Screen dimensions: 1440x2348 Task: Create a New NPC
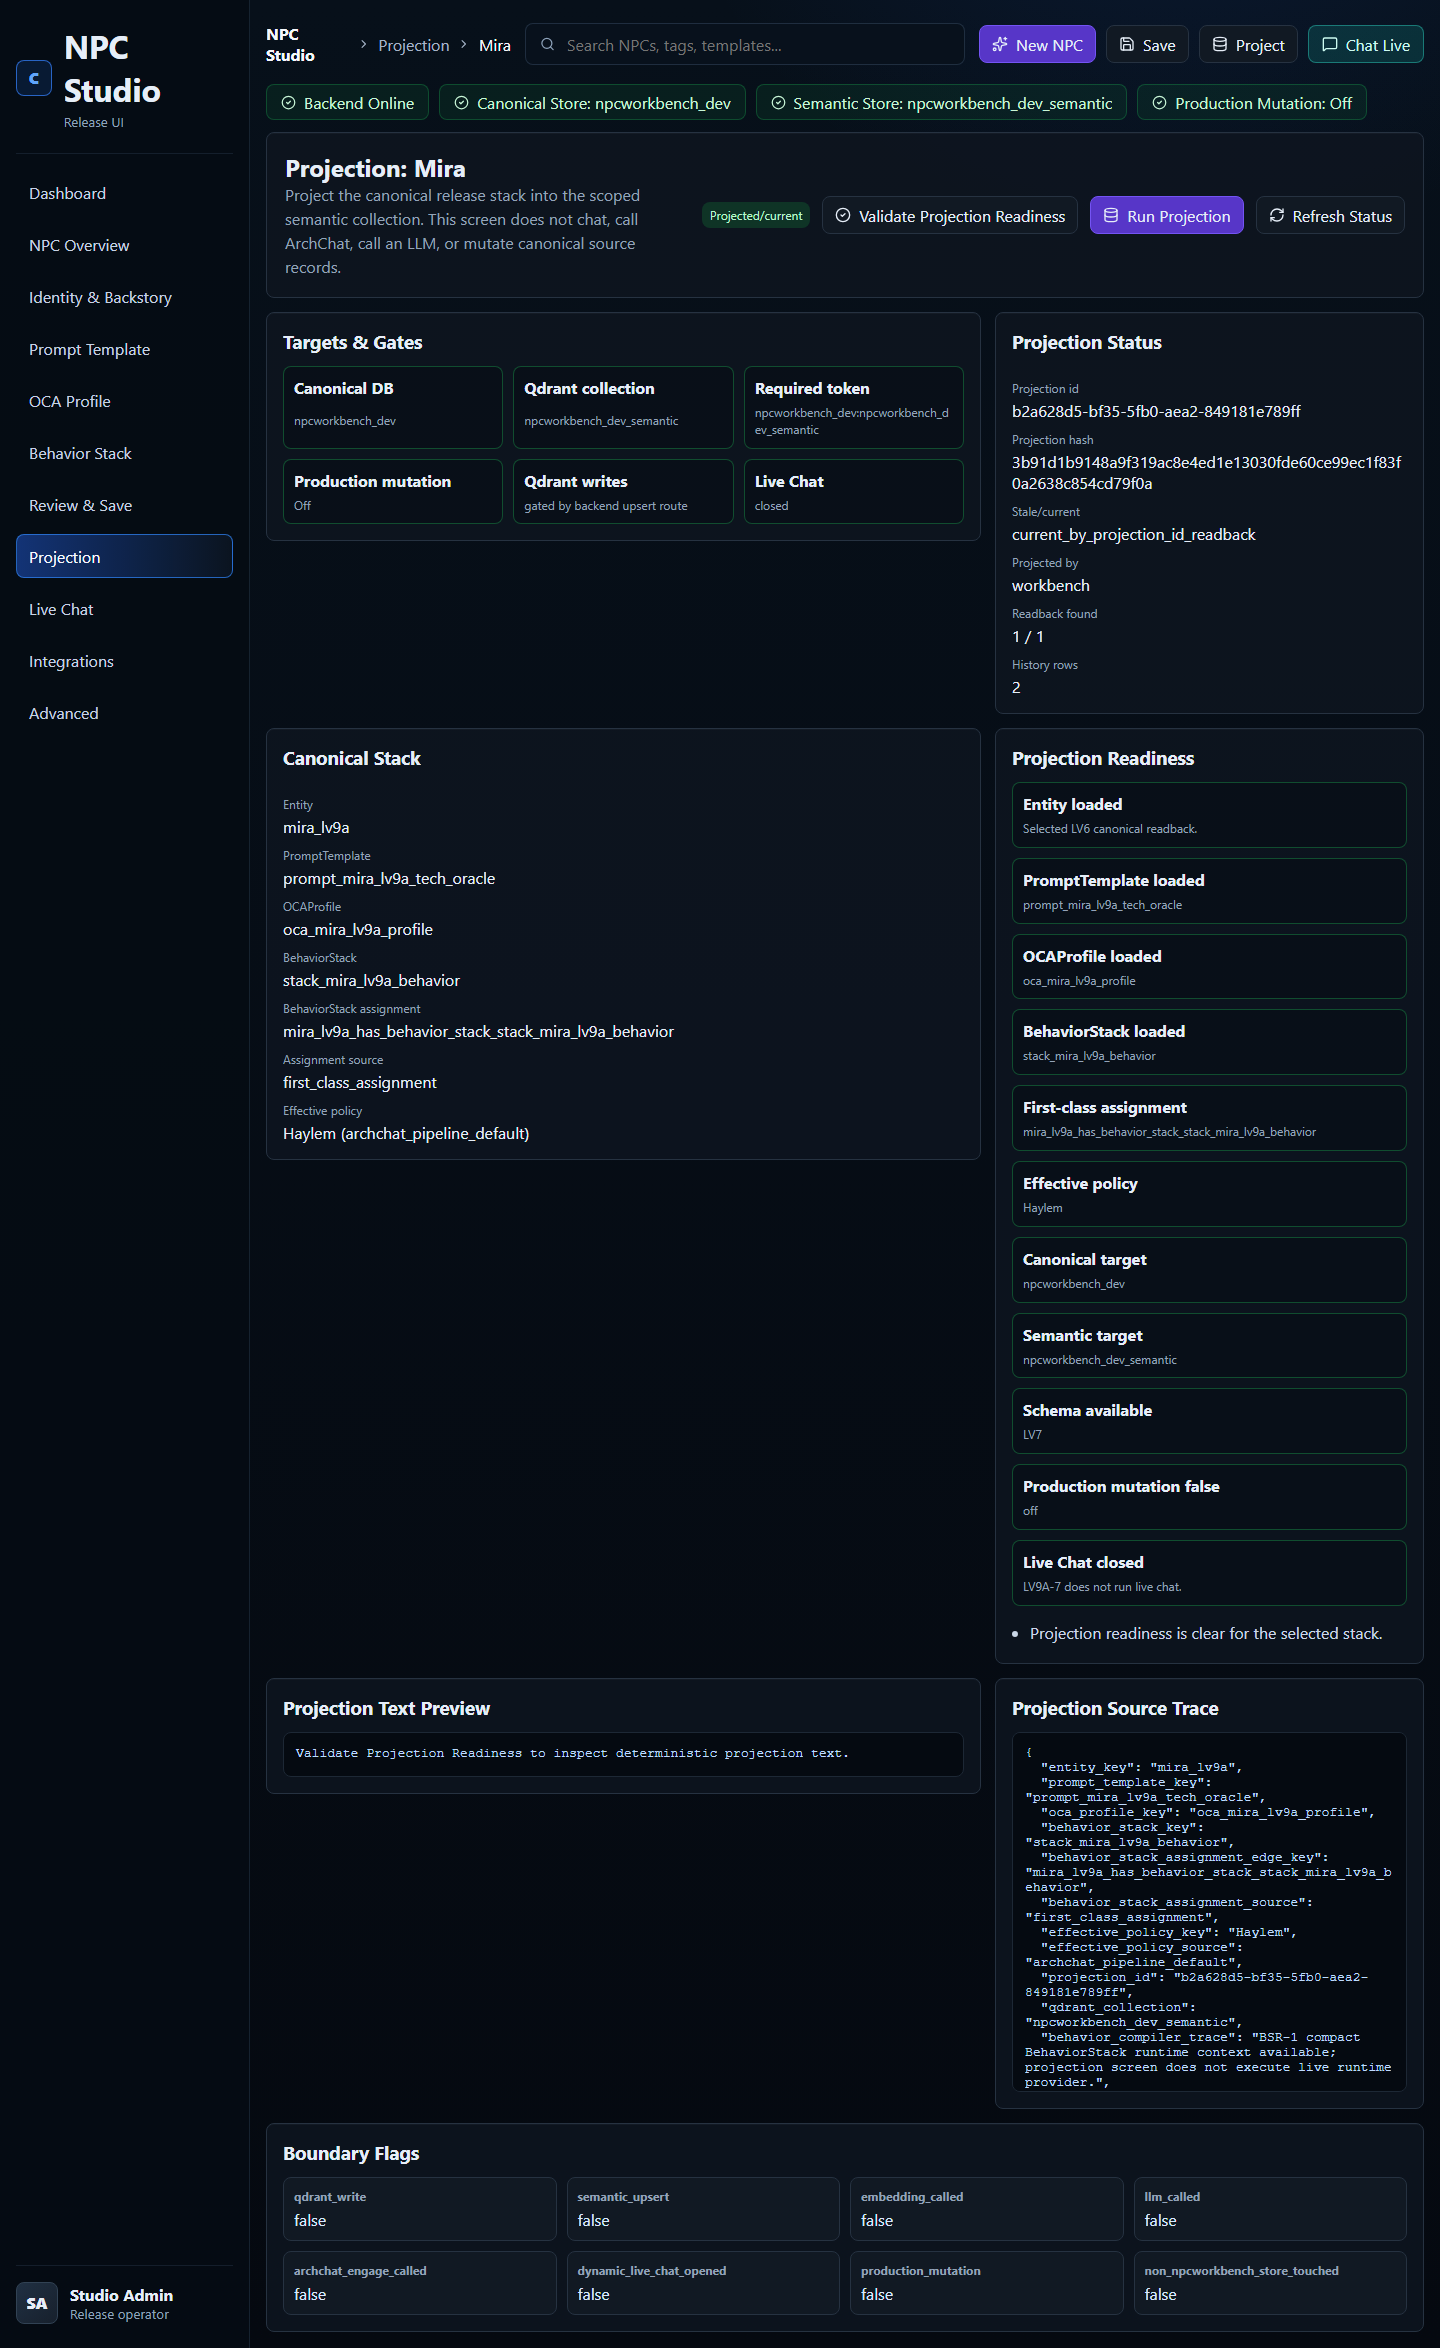[x=1037, y=45]
